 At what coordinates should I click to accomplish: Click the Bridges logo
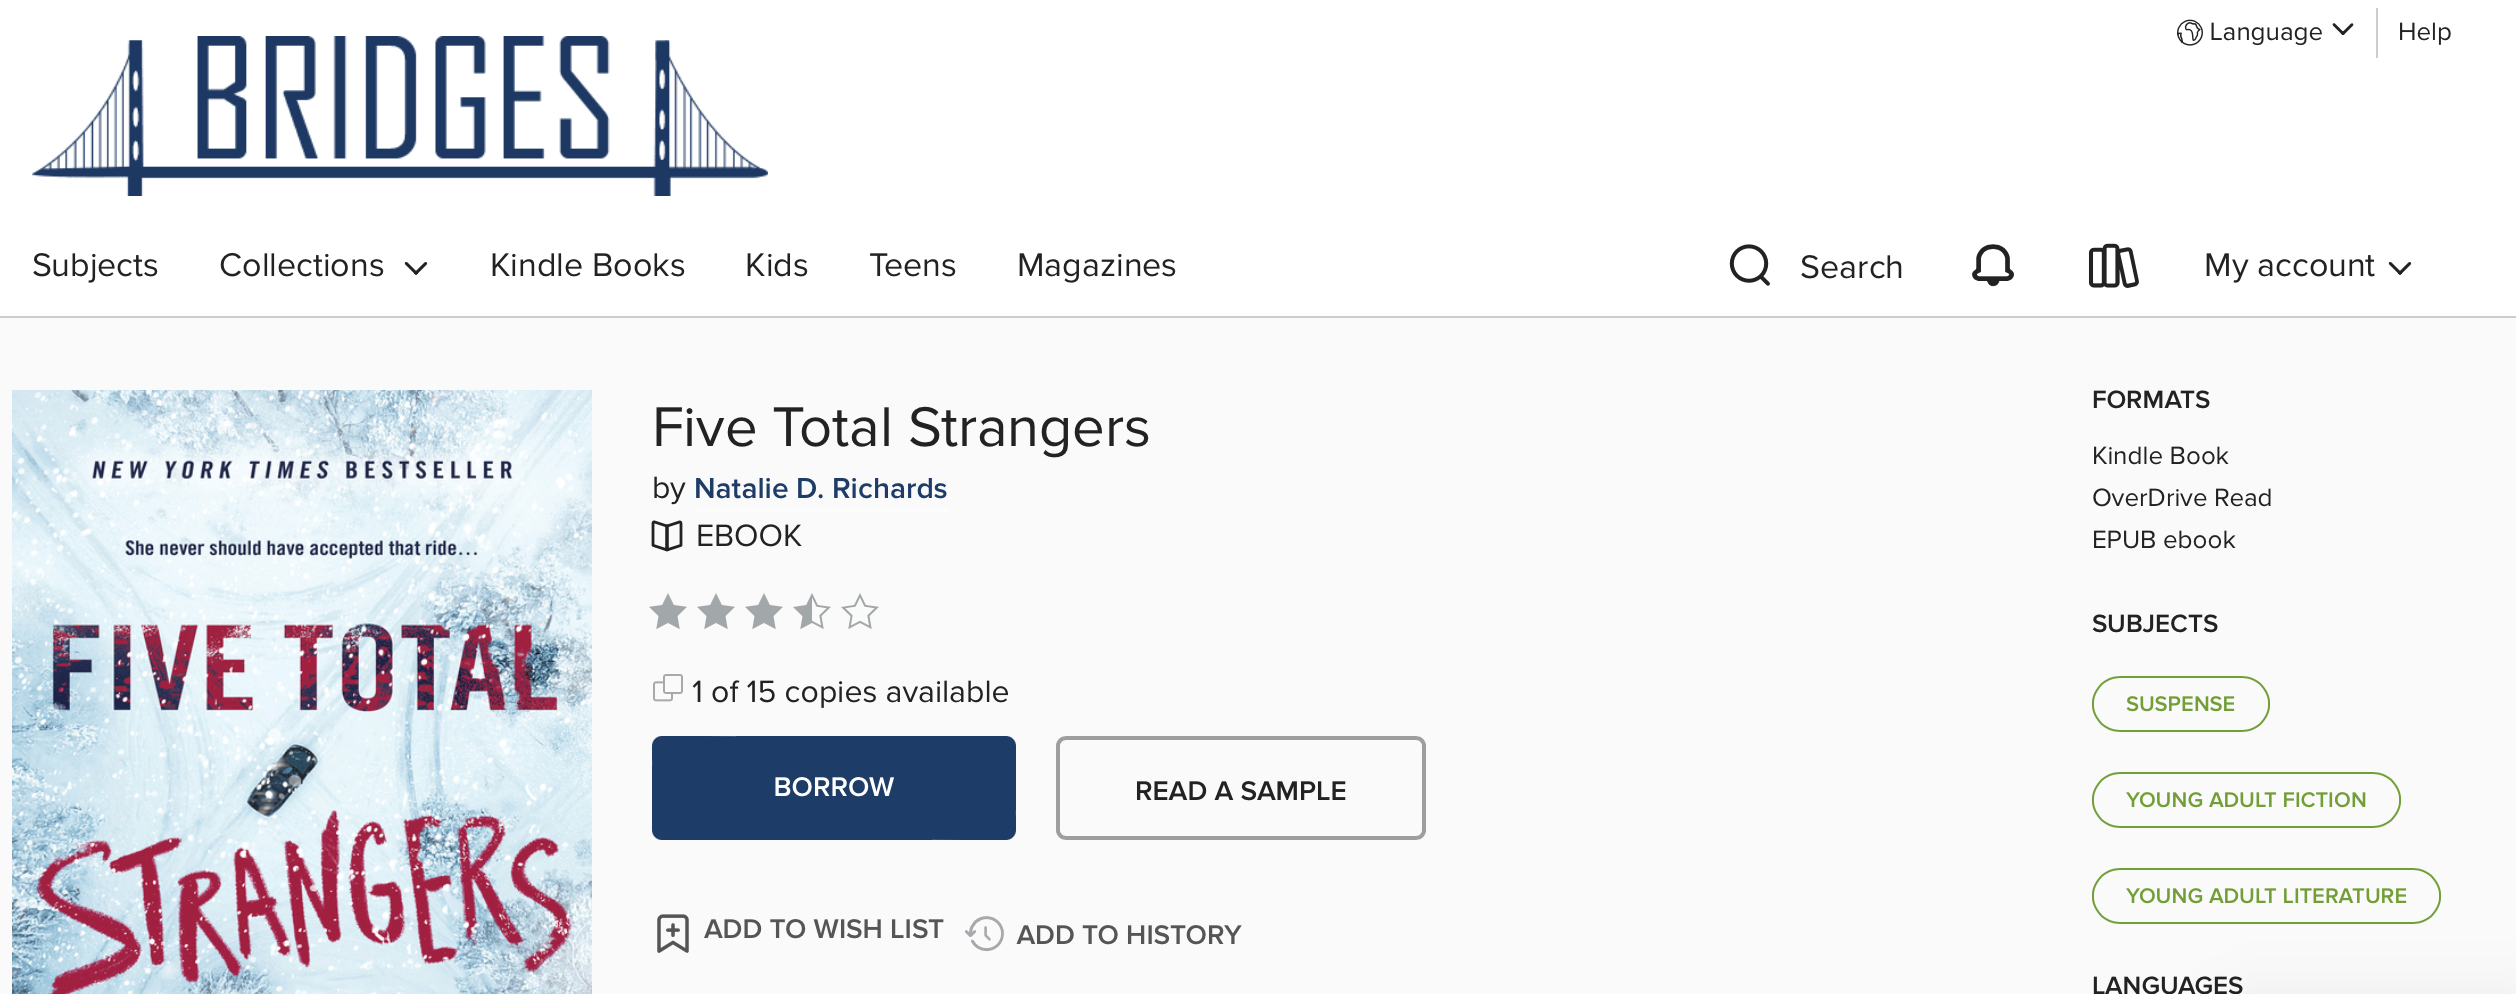400,115
